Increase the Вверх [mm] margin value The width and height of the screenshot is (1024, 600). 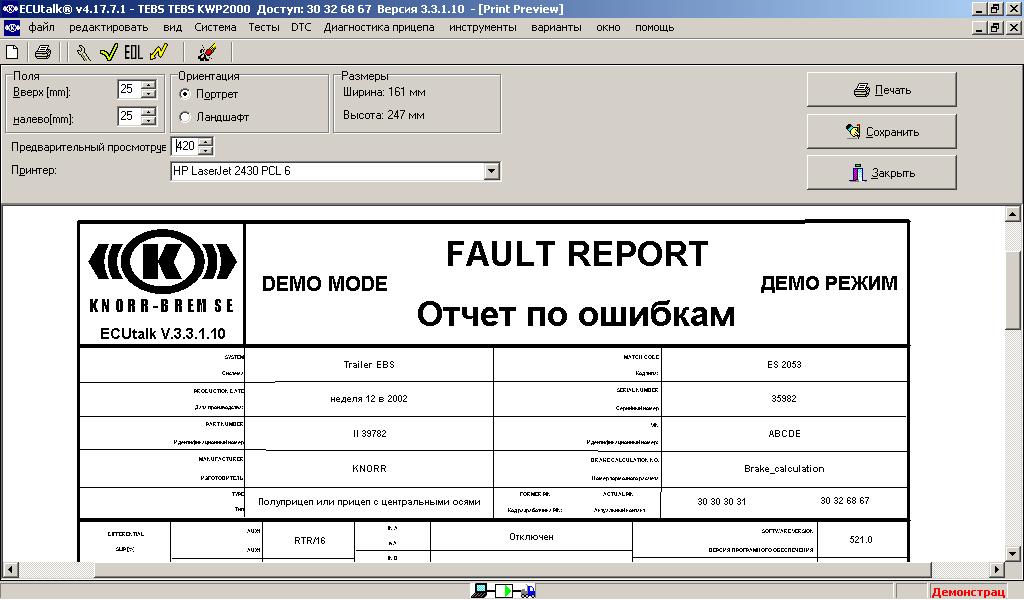(149, 84)
